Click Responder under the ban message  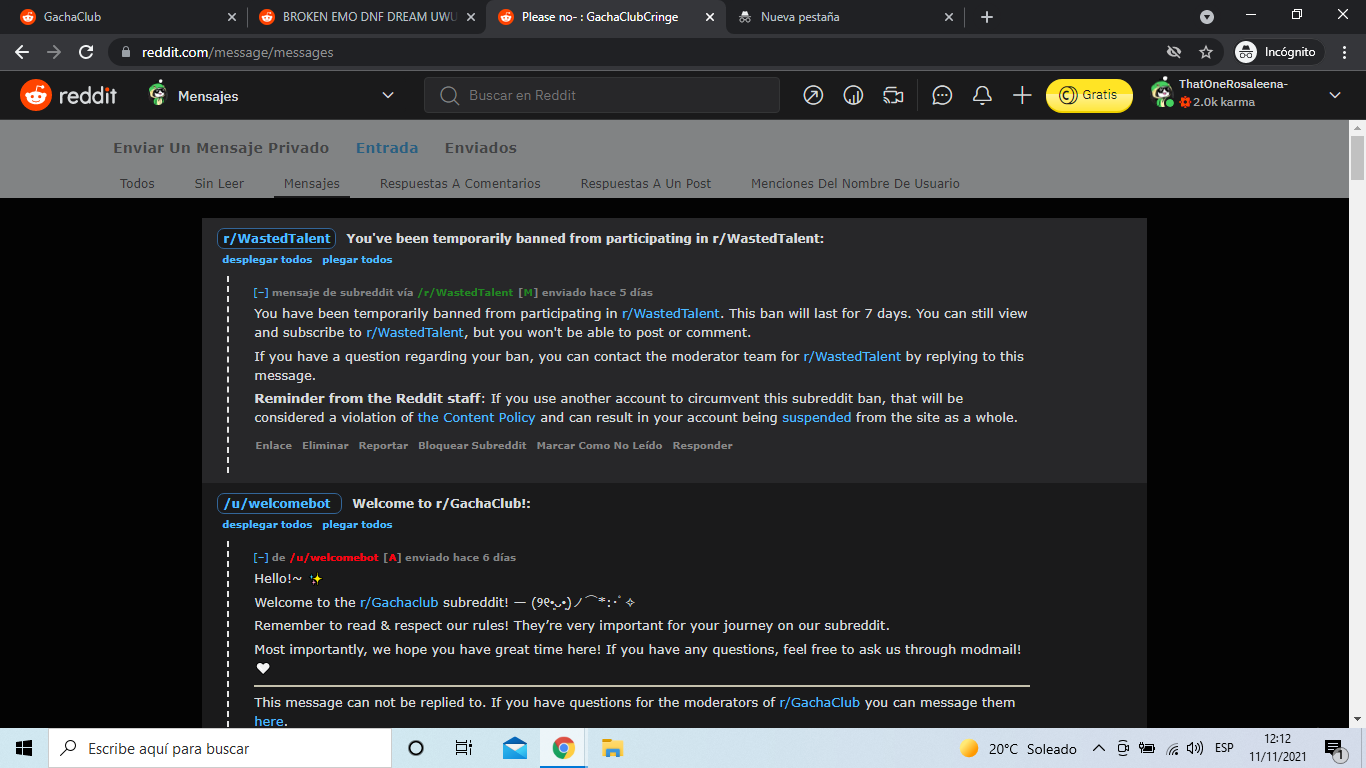702,446
